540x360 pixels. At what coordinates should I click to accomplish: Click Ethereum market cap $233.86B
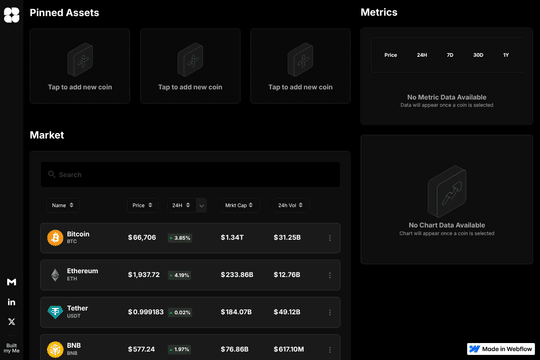237,275
